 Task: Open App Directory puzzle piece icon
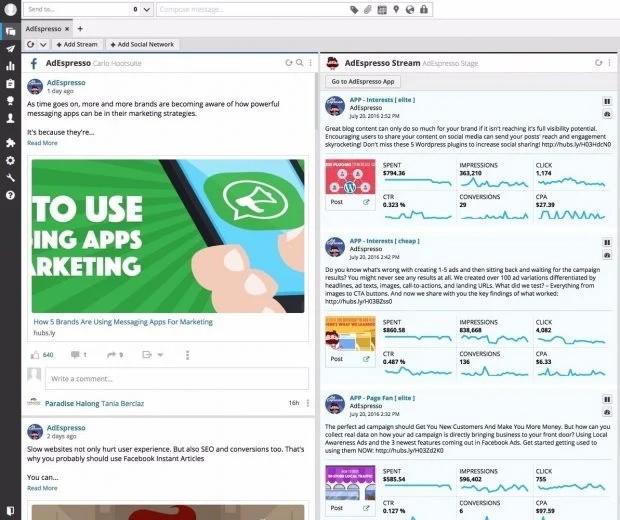tap(10, 143)
